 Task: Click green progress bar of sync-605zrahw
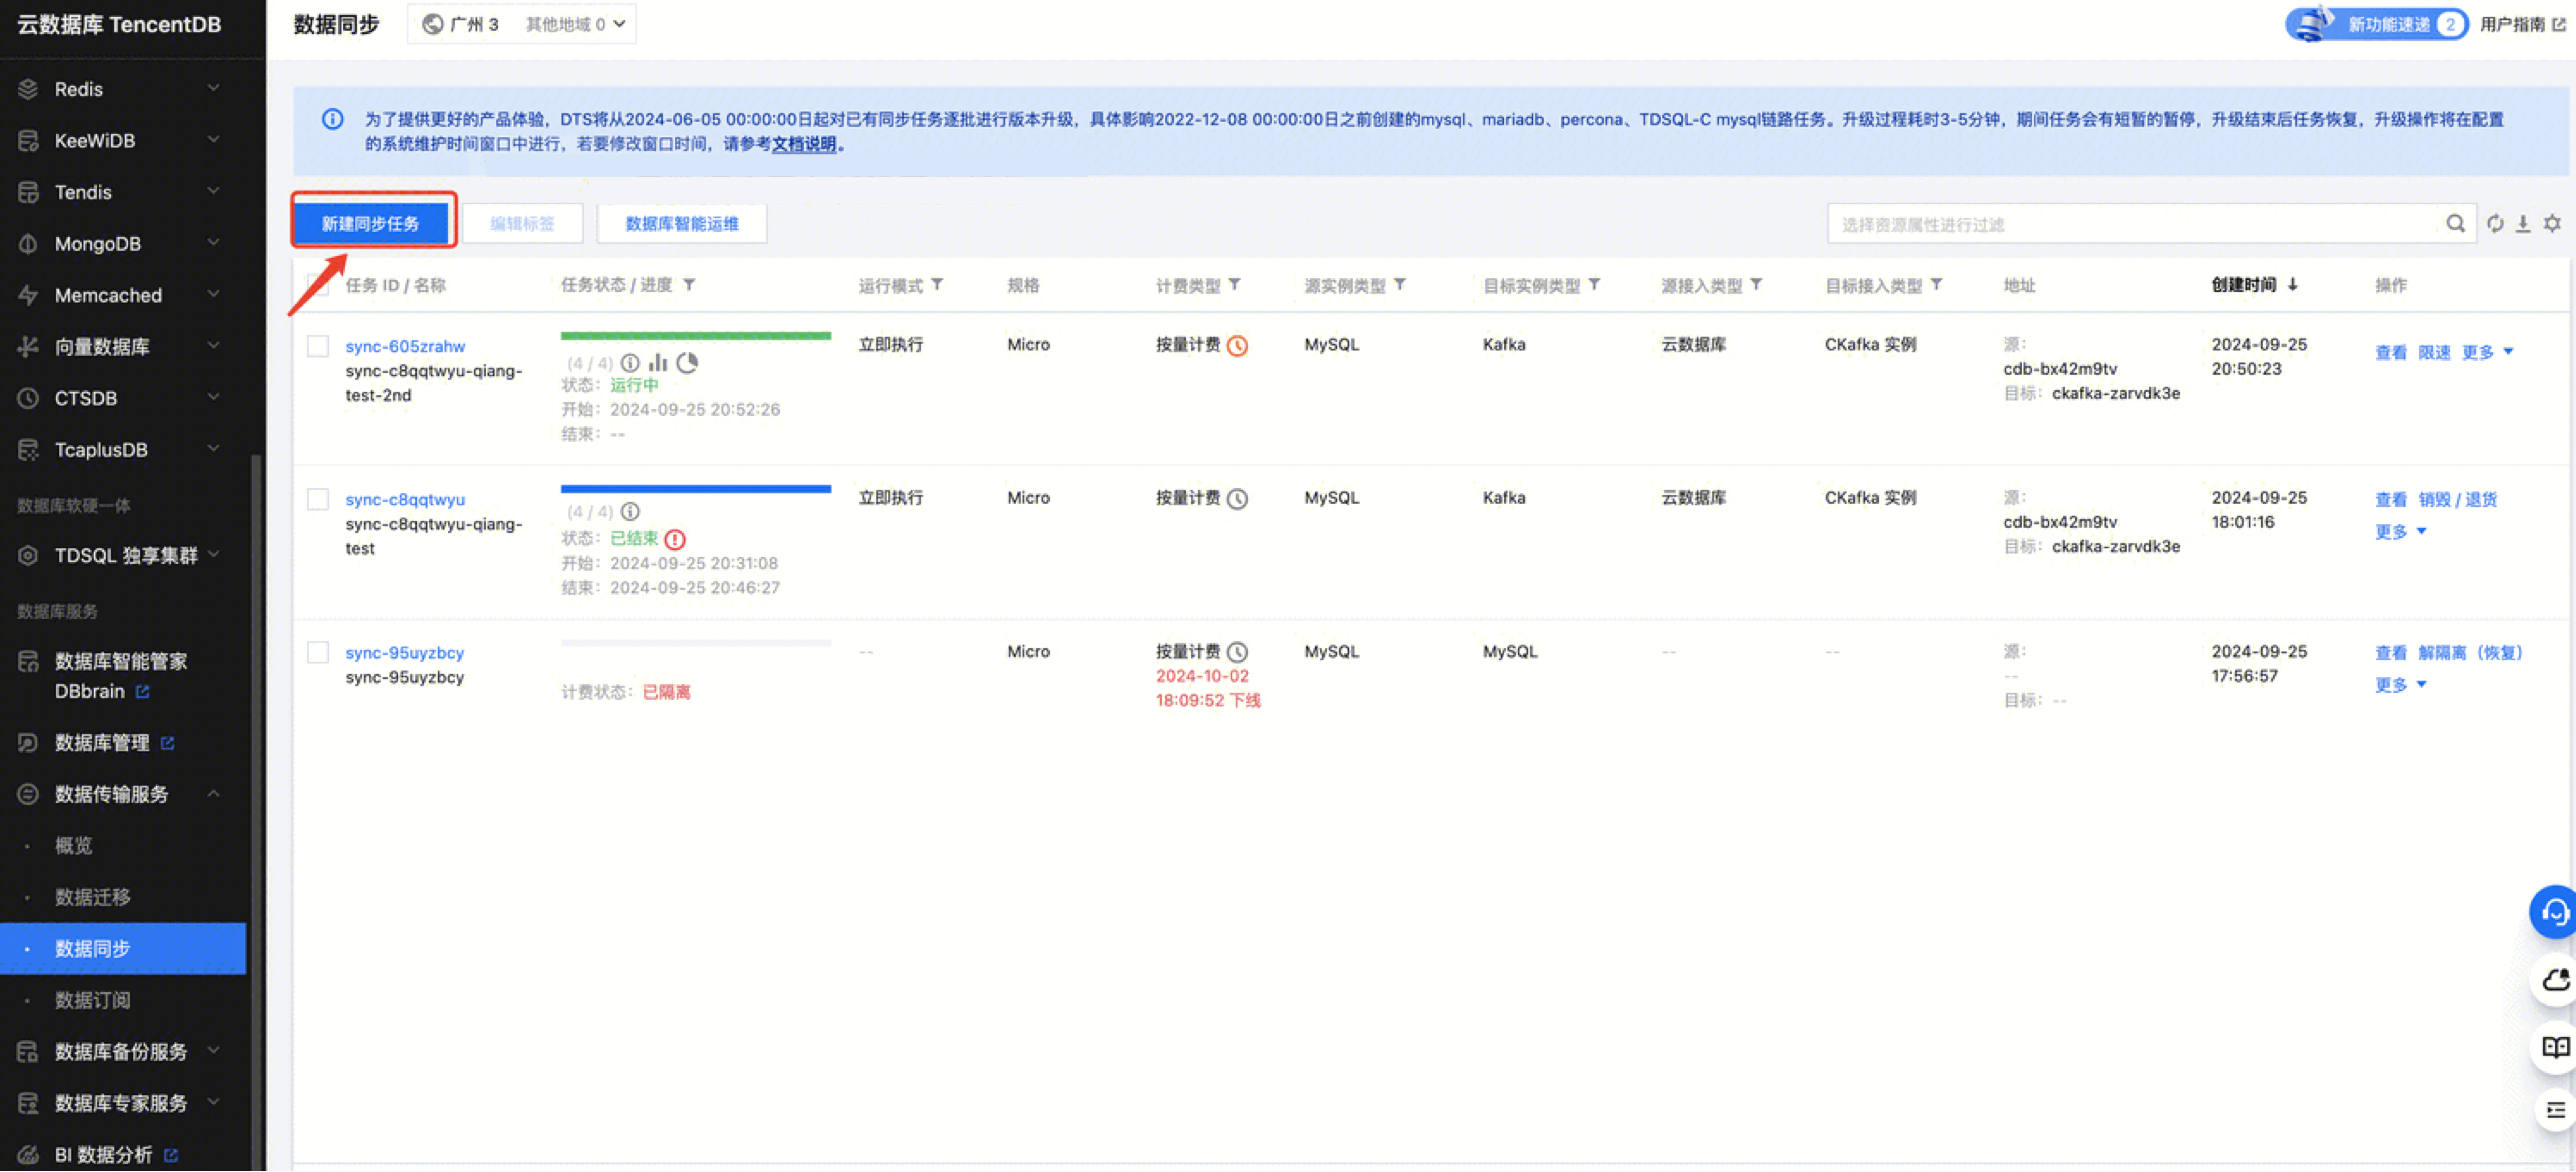click(x=695, y=336)
